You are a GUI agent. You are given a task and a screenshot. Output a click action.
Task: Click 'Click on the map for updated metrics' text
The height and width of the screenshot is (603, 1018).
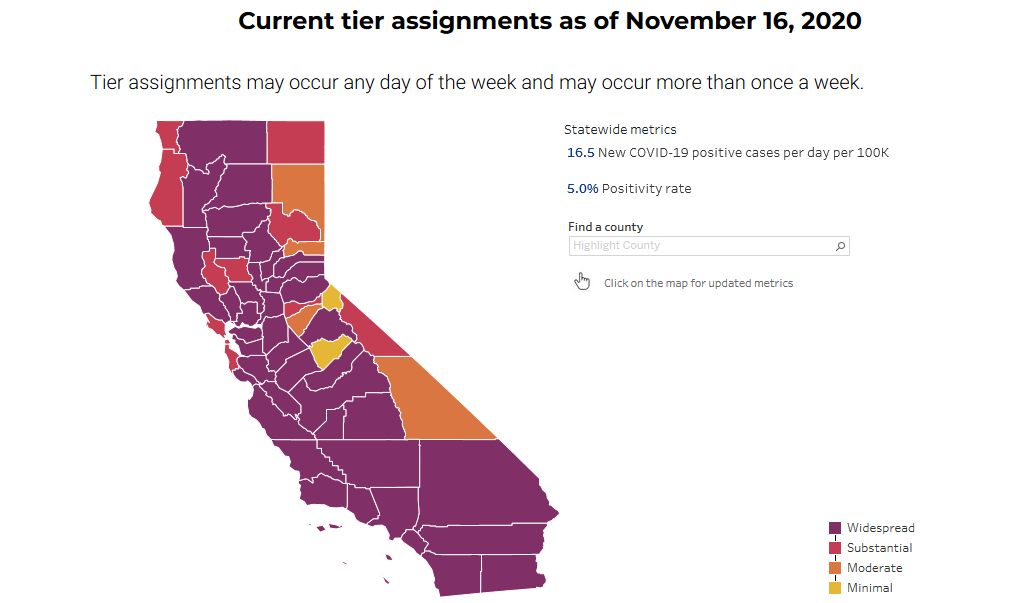(698, 283)
